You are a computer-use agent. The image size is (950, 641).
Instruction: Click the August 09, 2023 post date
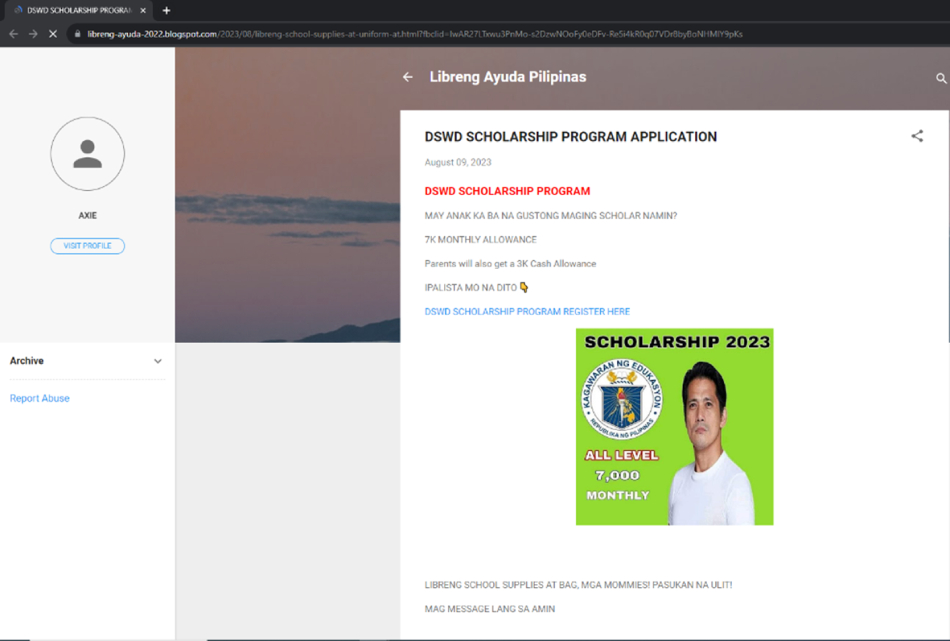click(458, 162)
